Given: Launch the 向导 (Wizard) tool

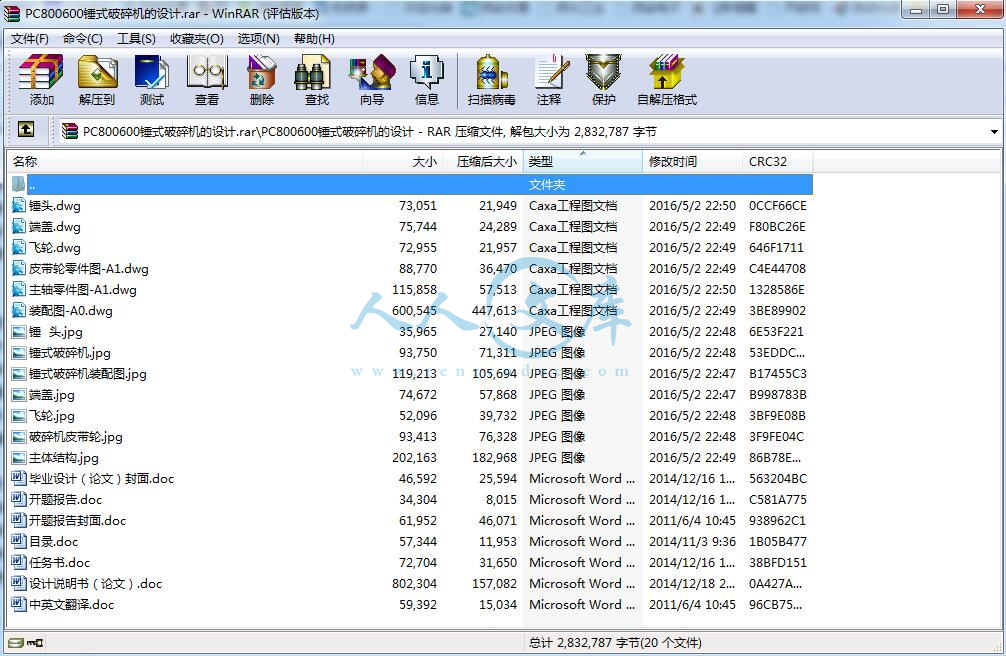Looking at the screenshot, I should pos(372,80).
